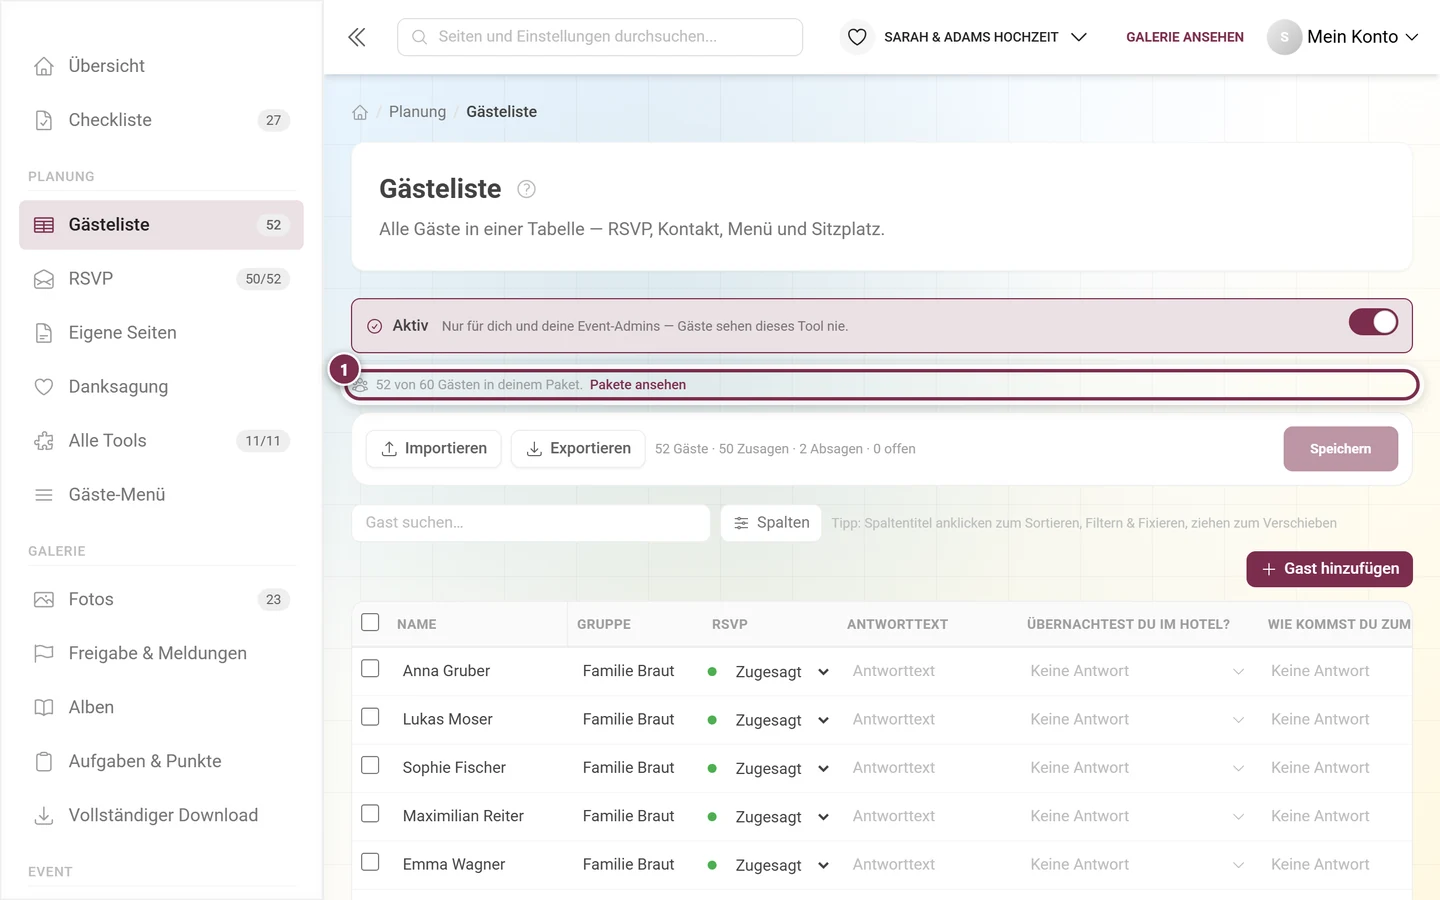Click the flag icon next to Freigabe & Meldungen
This screenshot has width=1440, height=900.
[44, 654]
